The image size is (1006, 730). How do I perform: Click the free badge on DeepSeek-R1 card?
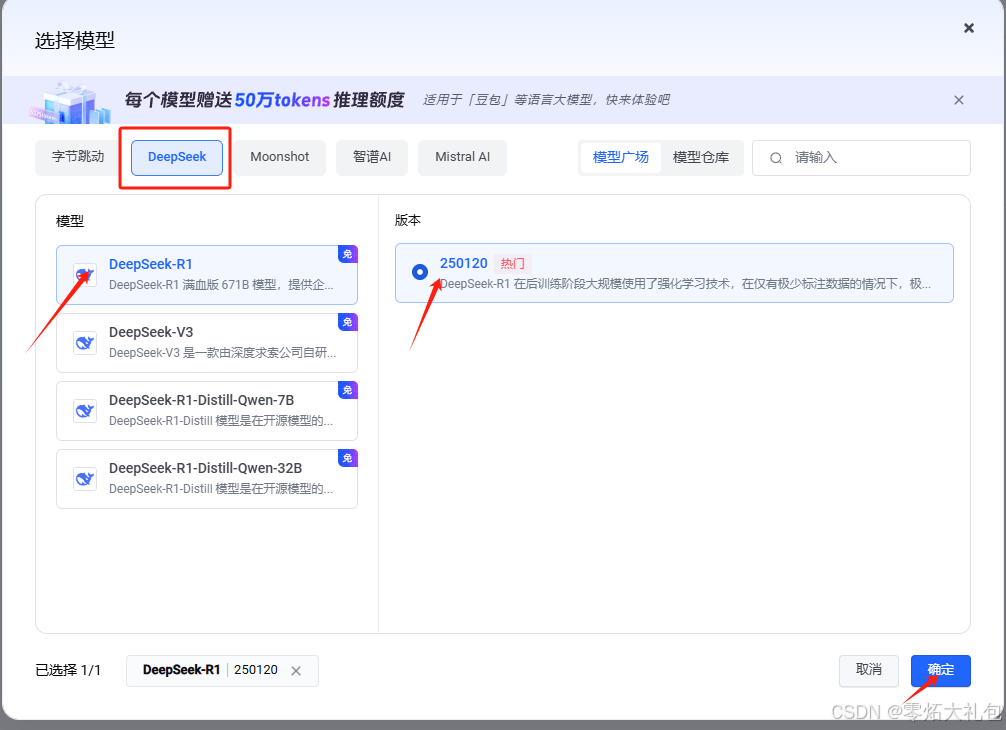tap(348, 254)
